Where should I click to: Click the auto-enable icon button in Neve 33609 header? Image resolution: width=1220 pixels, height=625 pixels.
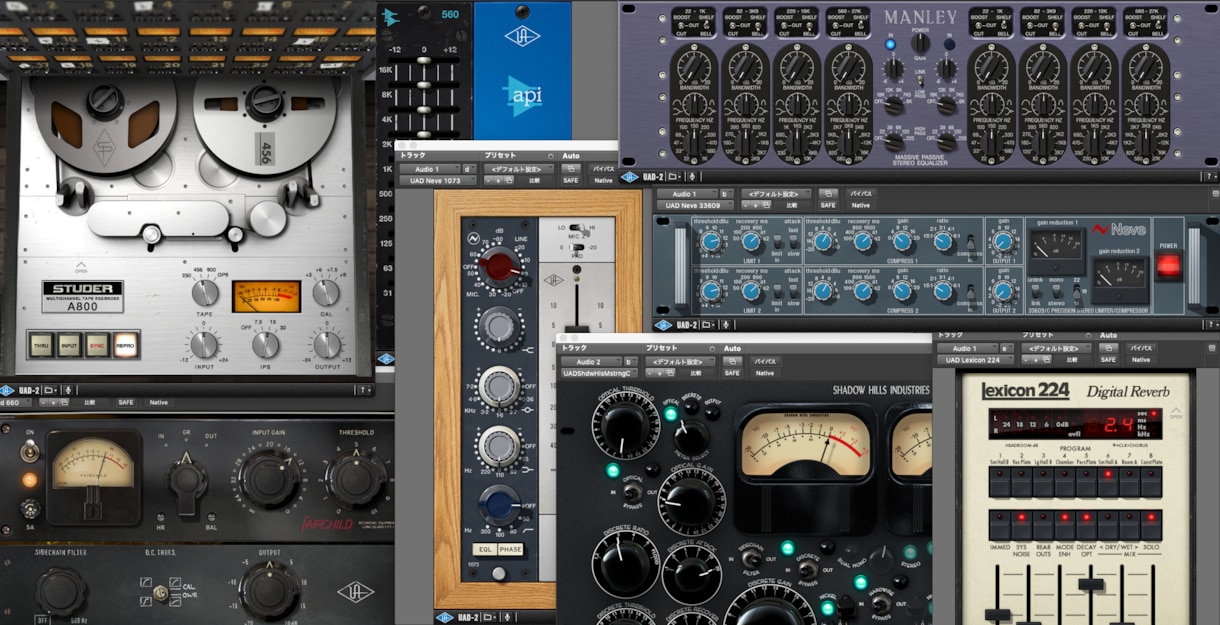click(827, 193)
